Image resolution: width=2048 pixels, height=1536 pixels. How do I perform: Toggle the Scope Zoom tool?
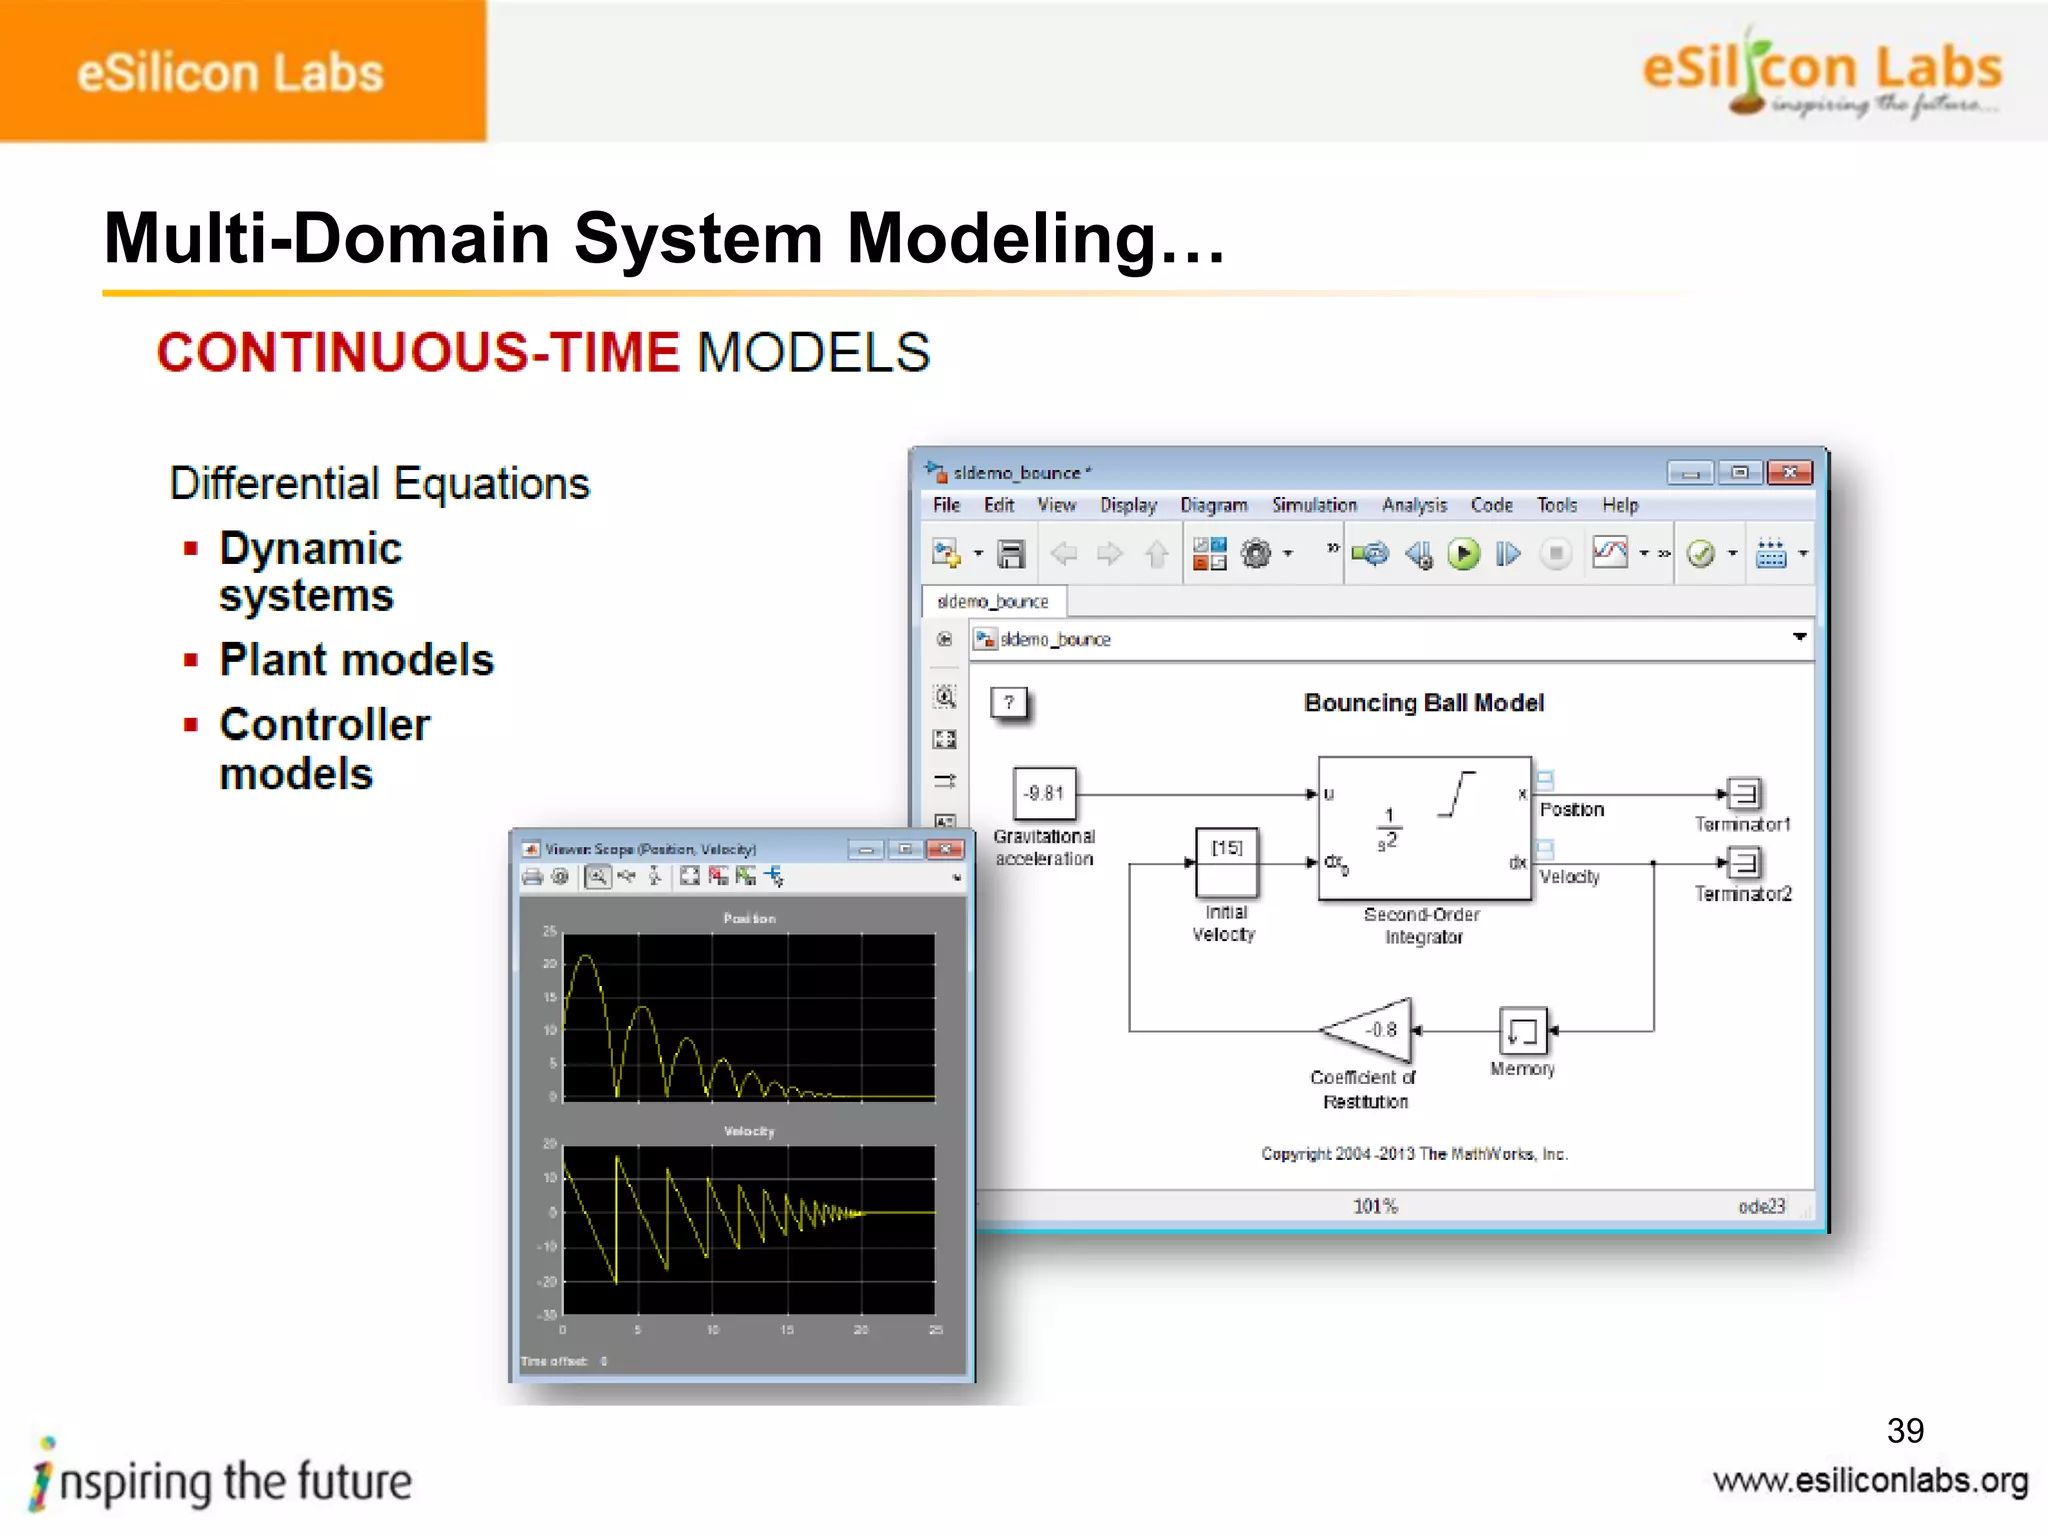click(597, 877)
